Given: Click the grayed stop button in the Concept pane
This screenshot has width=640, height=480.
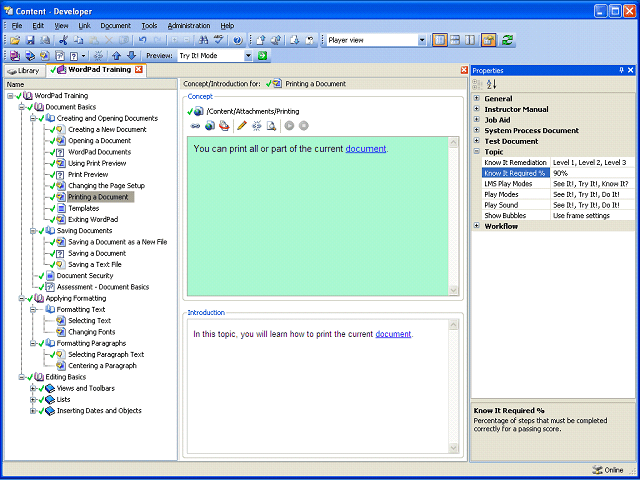Looking at the screenshot, I should 303,126.
